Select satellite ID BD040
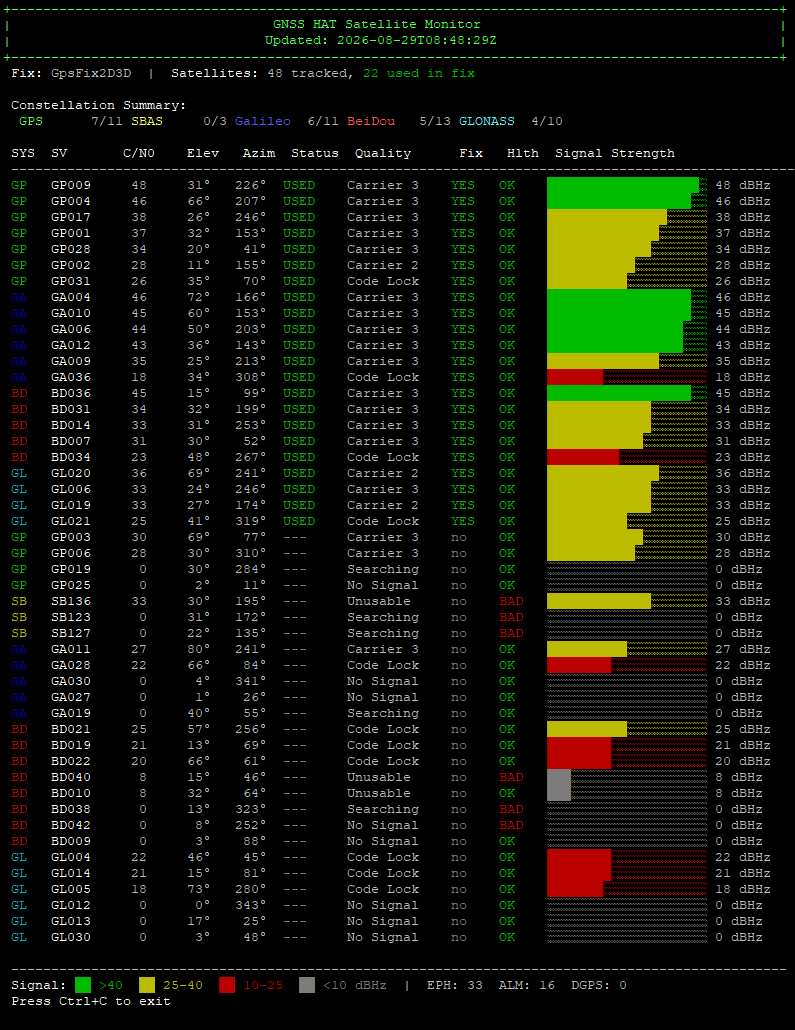Image resolution: width=795 pixels, height=1030 pixels. tap(71, 777)
